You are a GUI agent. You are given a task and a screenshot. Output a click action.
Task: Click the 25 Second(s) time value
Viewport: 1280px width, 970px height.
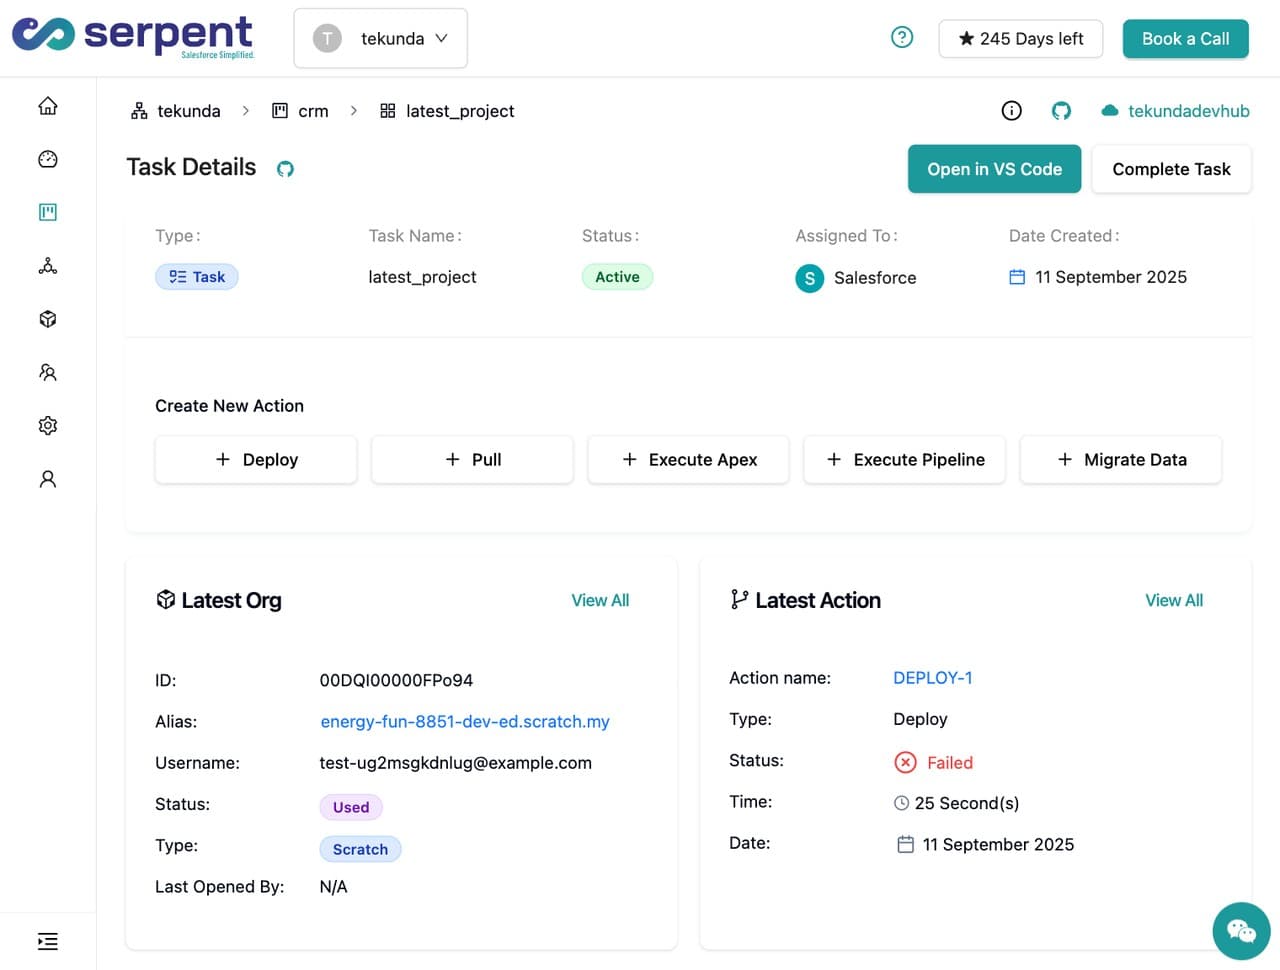967,803
